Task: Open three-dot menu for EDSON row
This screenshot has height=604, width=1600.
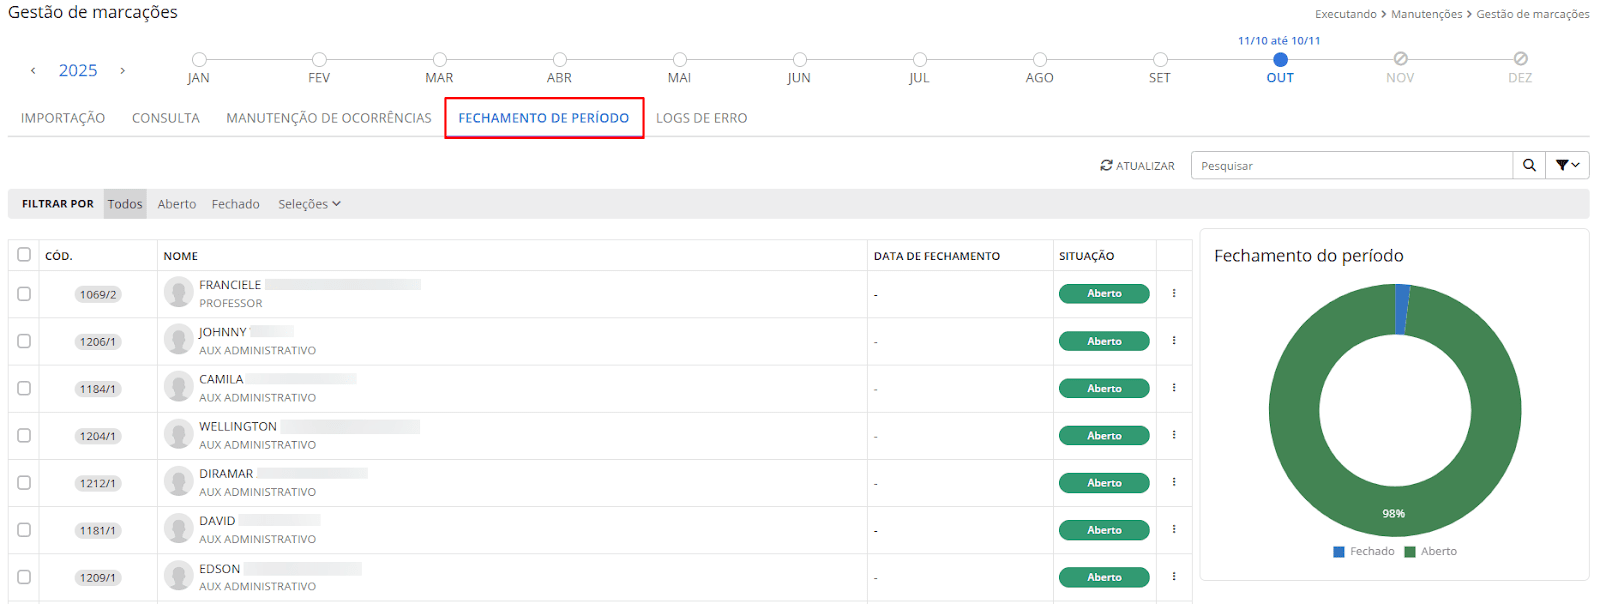Action: click(x=1174, y=577)
